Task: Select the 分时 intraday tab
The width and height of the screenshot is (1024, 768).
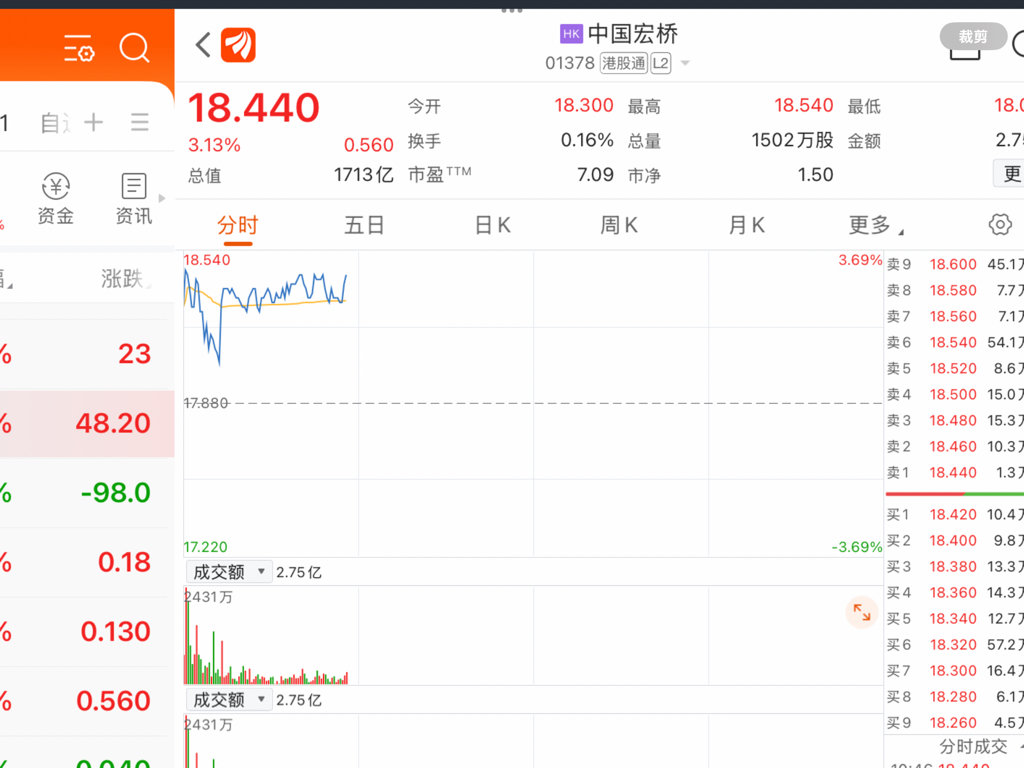Action: pyautogui.click(x=238, y=225)
